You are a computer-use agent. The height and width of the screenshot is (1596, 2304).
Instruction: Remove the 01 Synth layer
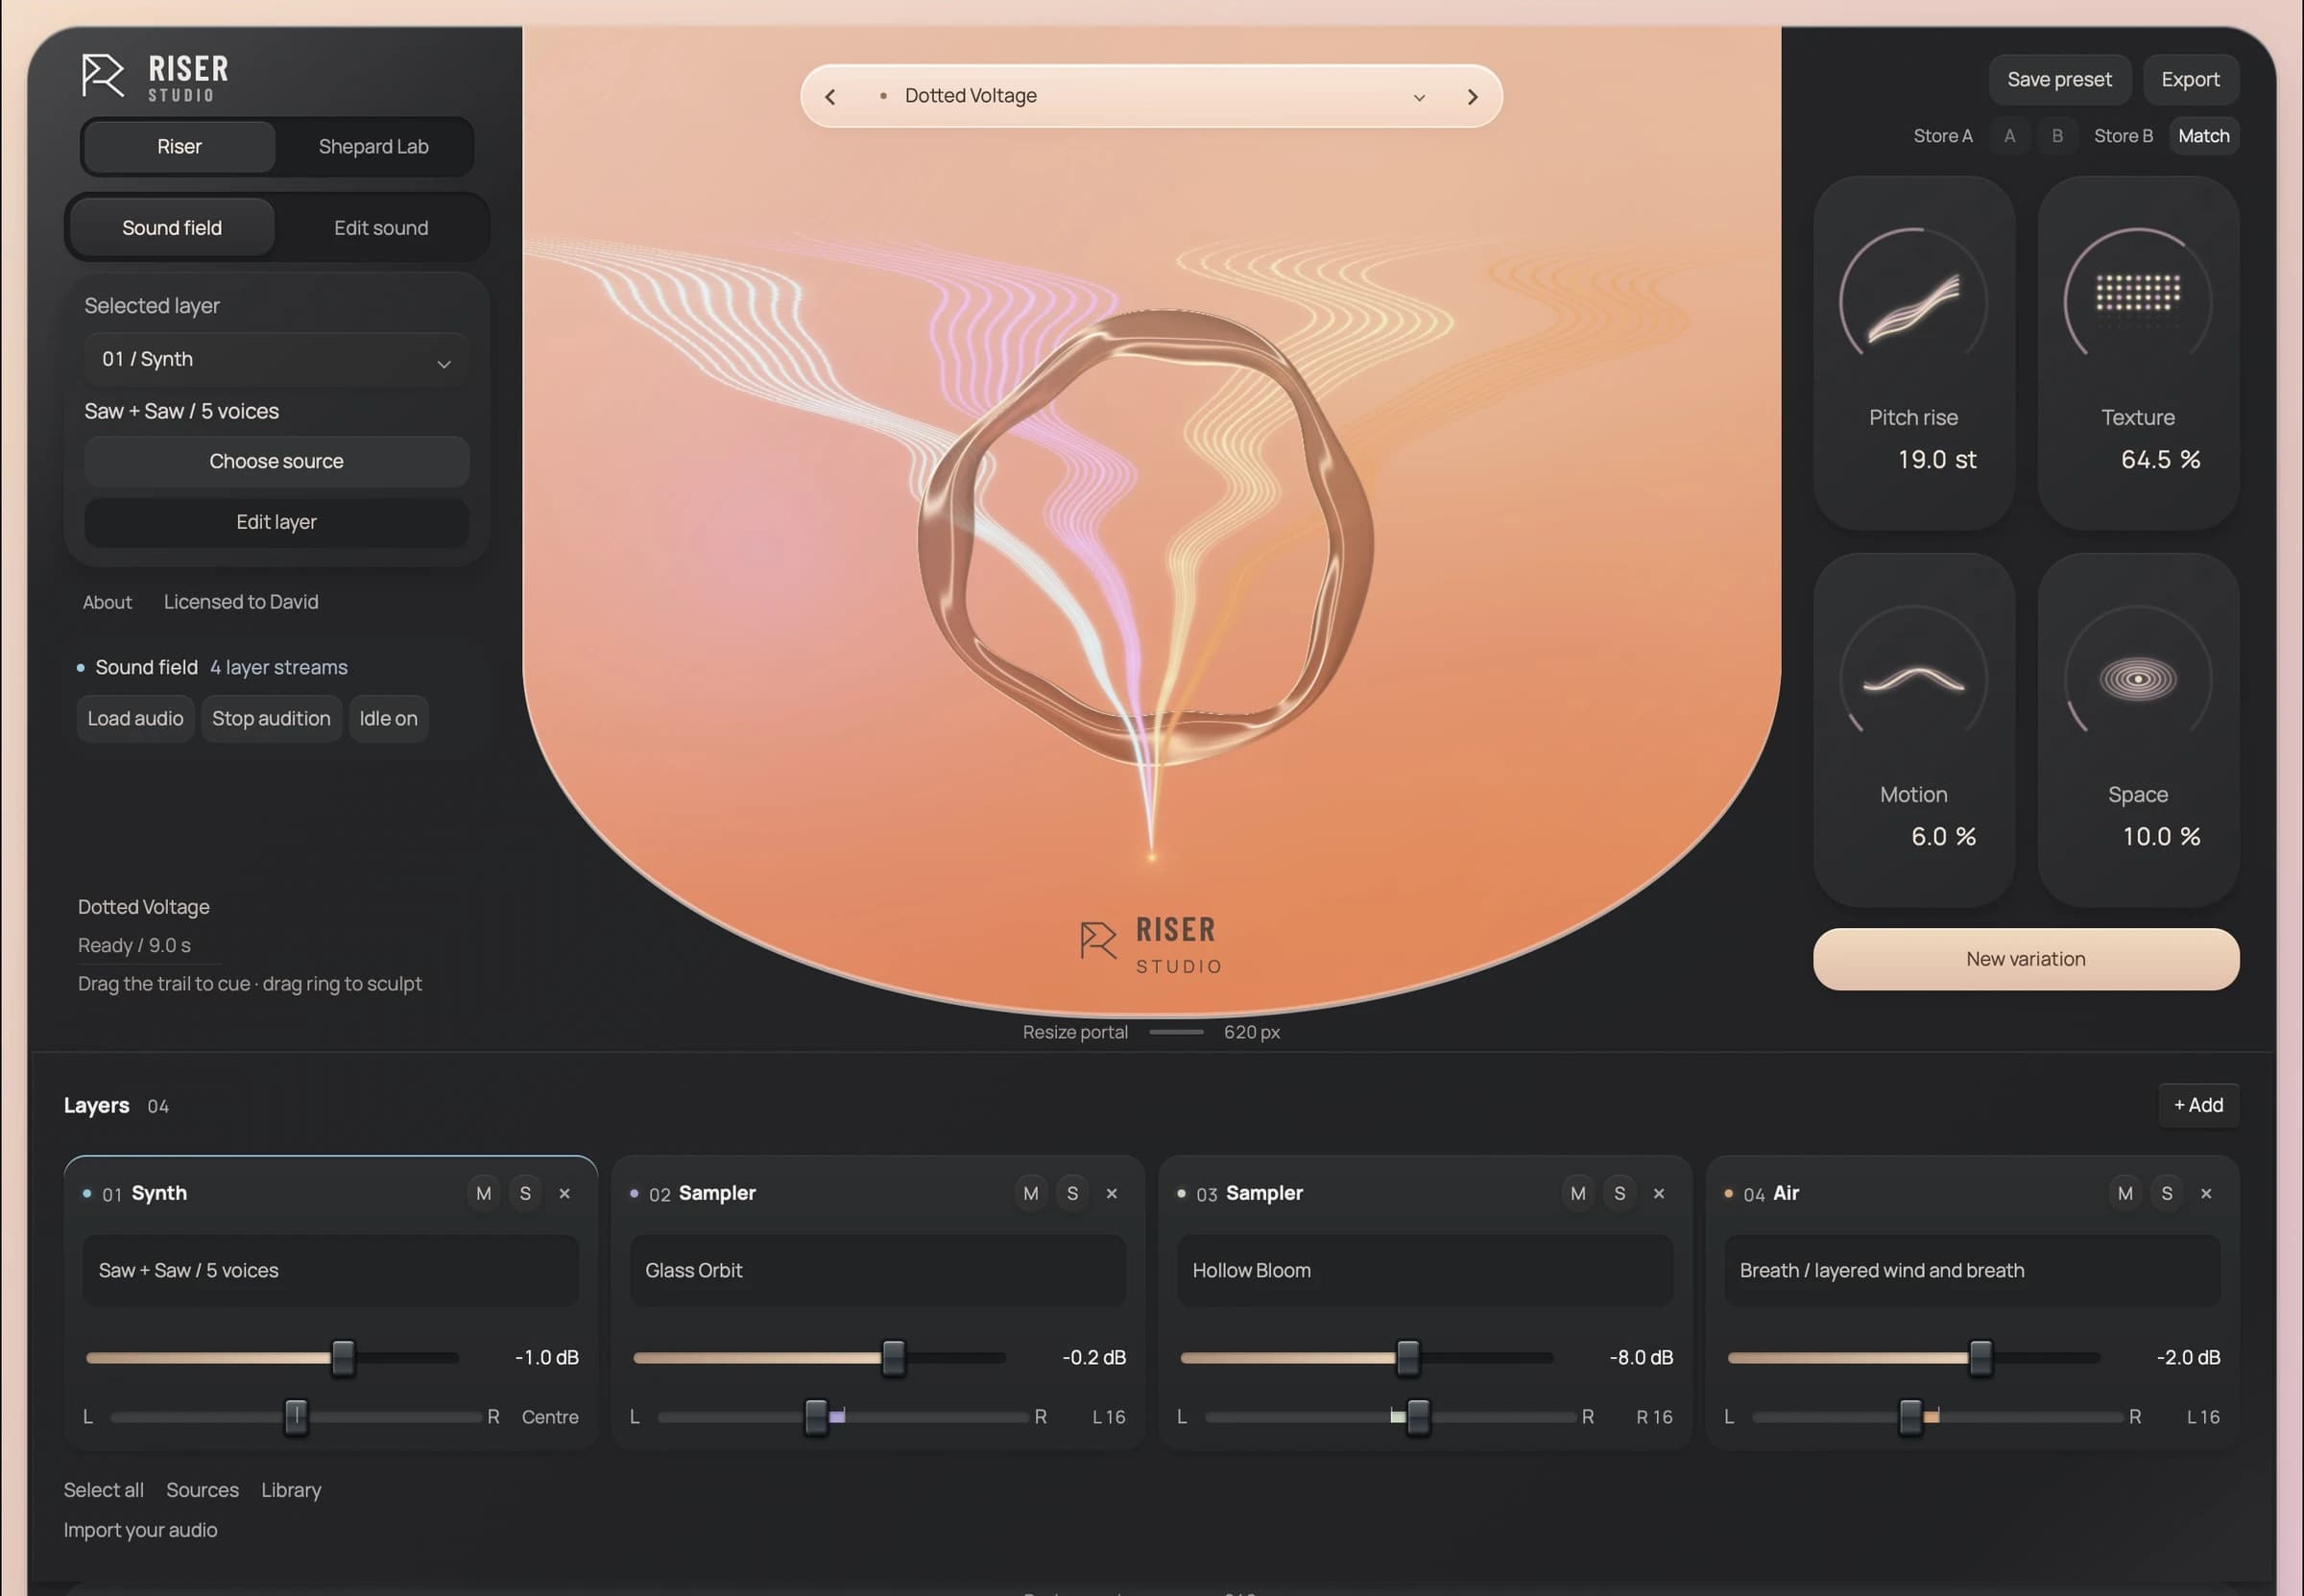point(565,1193)
